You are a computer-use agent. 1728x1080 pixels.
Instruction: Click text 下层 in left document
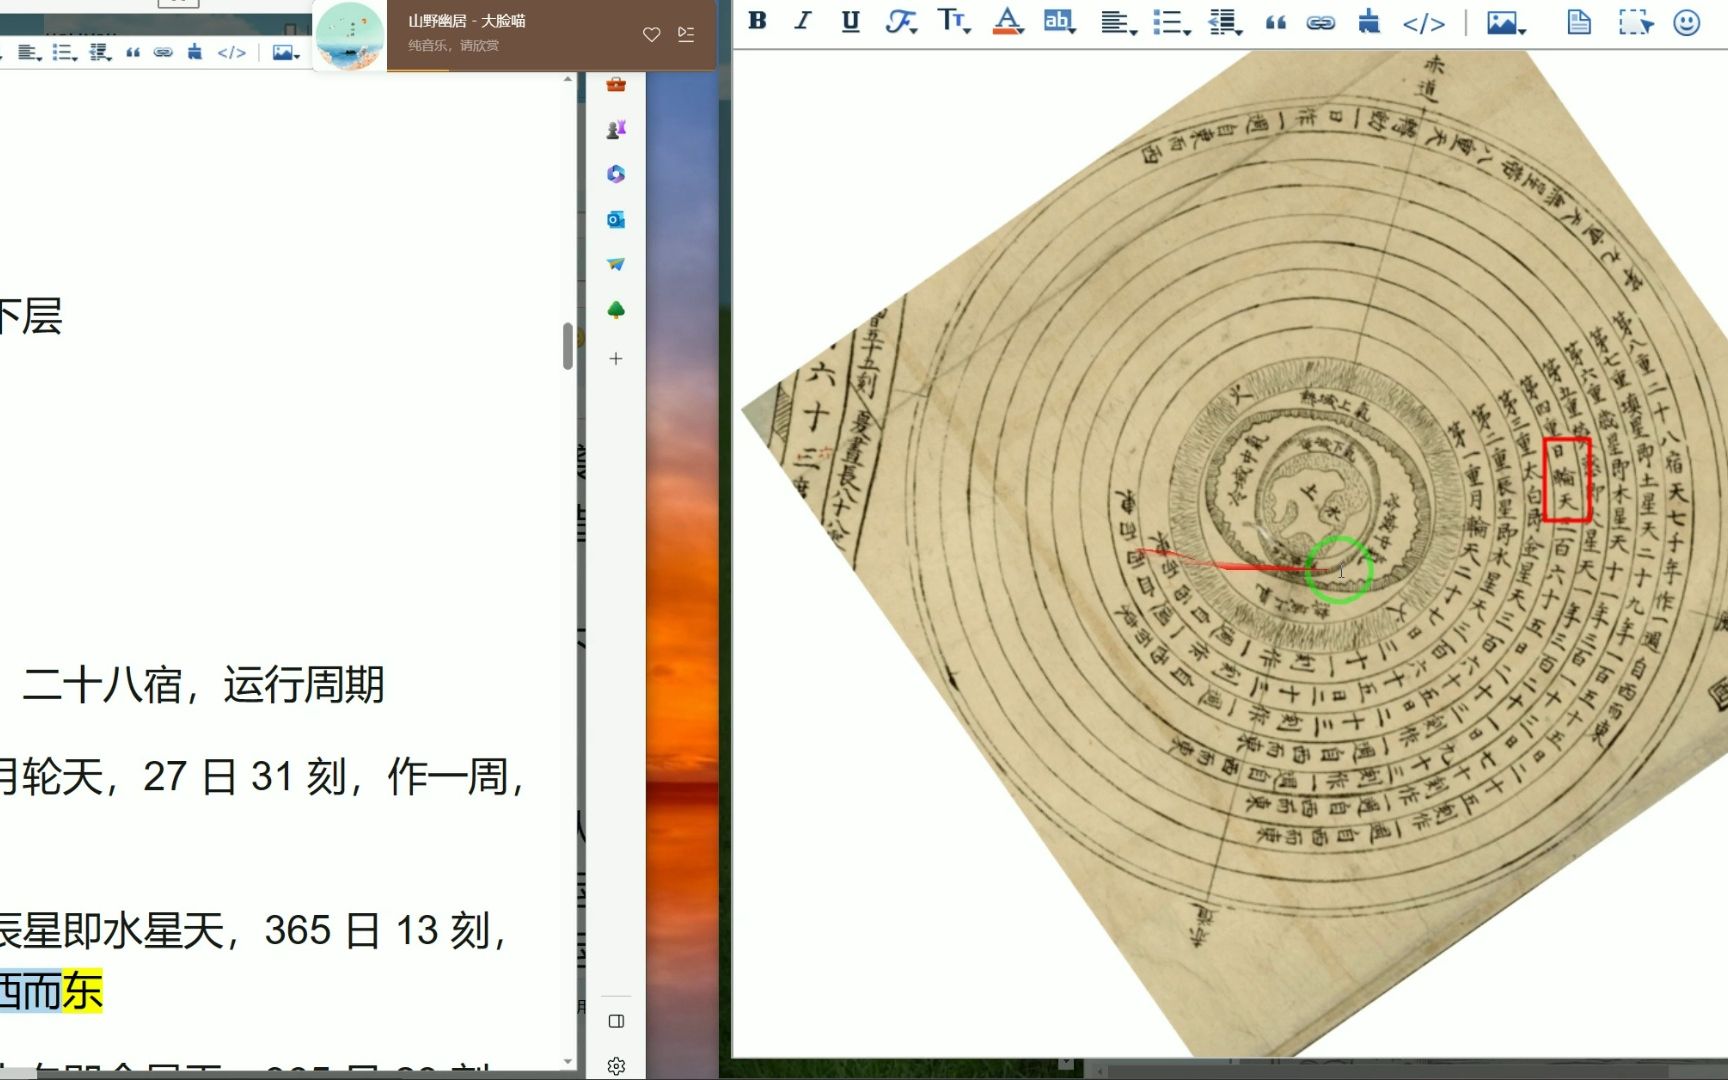click(31, 317)
